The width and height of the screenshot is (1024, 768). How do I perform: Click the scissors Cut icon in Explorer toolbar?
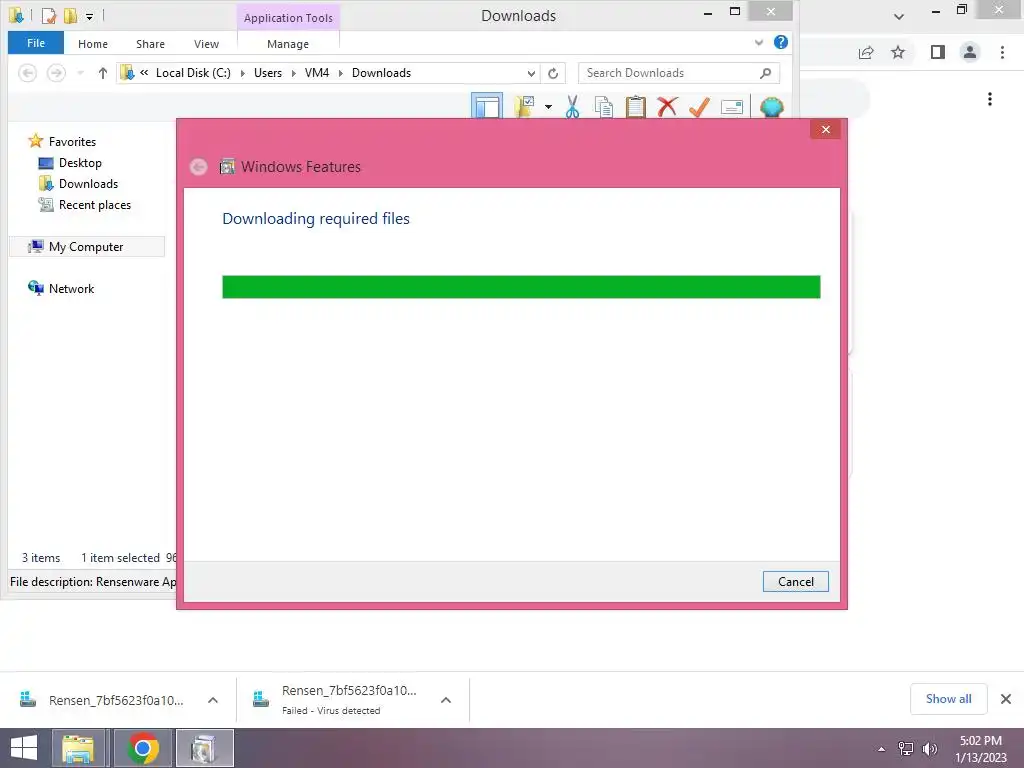point(572,106)
